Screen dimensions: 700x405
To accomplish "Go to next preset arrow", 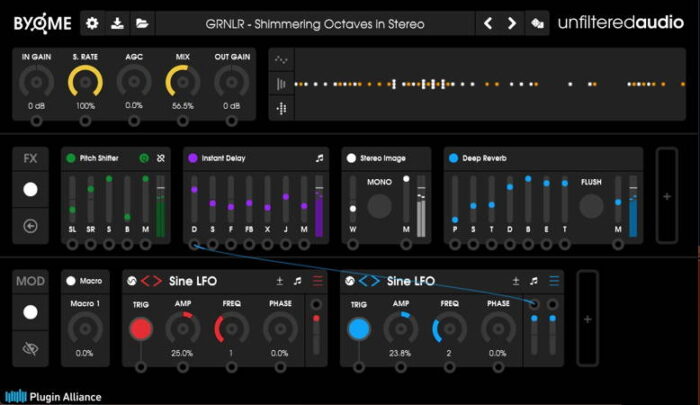I will [x=512, y=23].
